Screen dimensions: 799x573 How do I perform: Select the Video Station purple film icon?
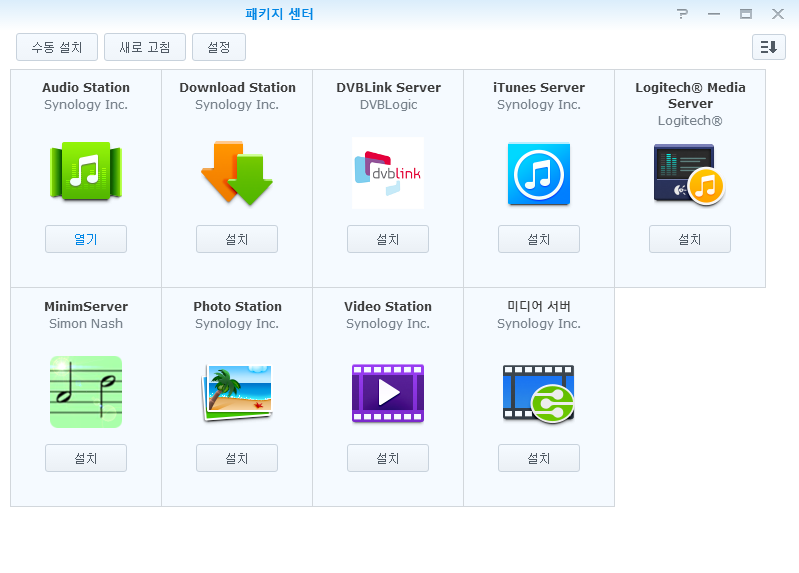click(388, 392)
